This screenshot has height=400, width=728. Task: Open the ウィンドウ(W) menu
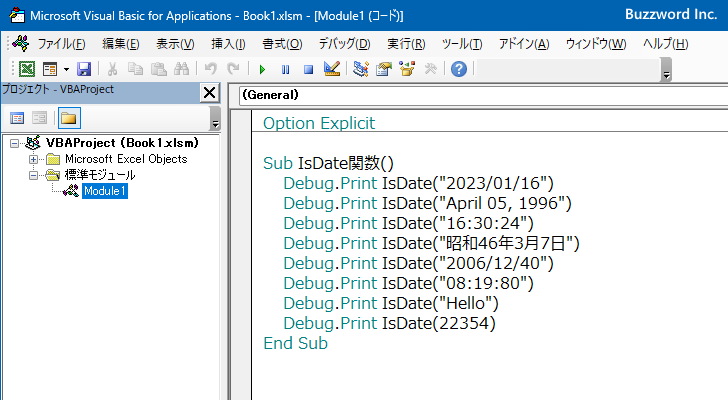(x=596, y=44)
